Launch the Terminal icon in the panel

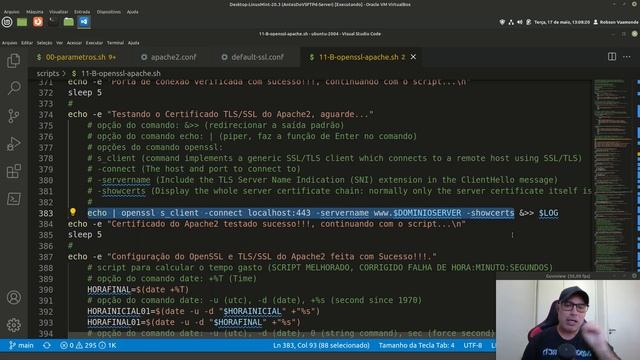pos(53,22)
